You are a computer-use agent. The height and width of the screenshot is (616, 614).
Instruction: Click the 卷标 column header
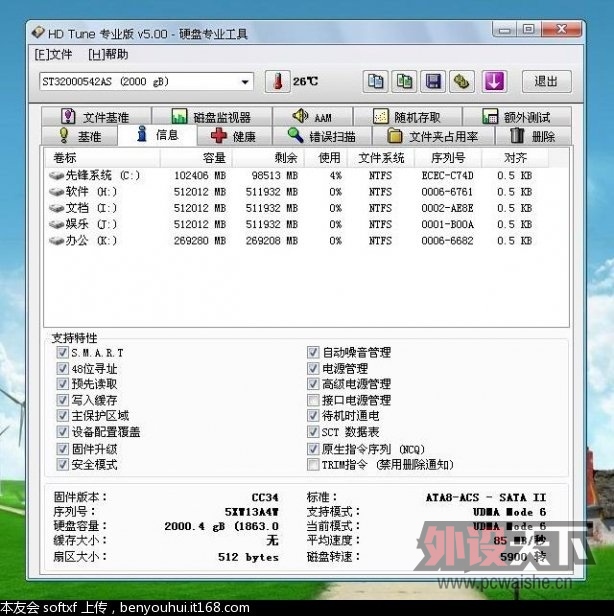tap(103, 158)
